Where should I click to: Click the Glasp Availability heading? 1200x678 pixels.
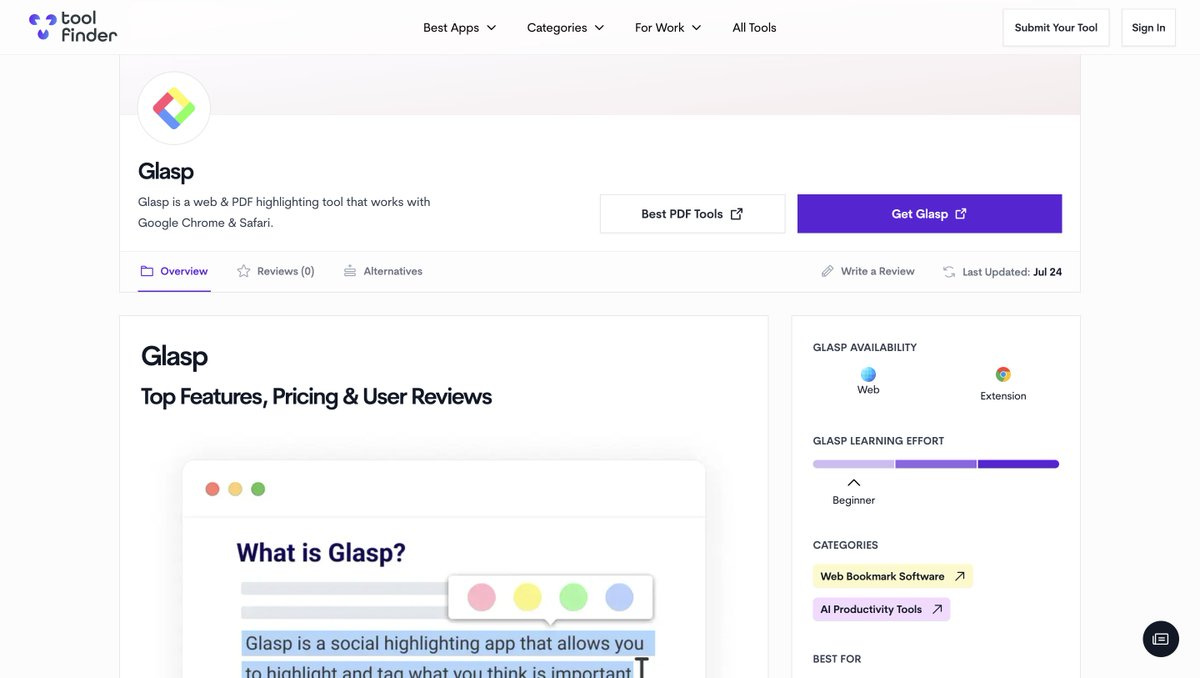(865, 348)
